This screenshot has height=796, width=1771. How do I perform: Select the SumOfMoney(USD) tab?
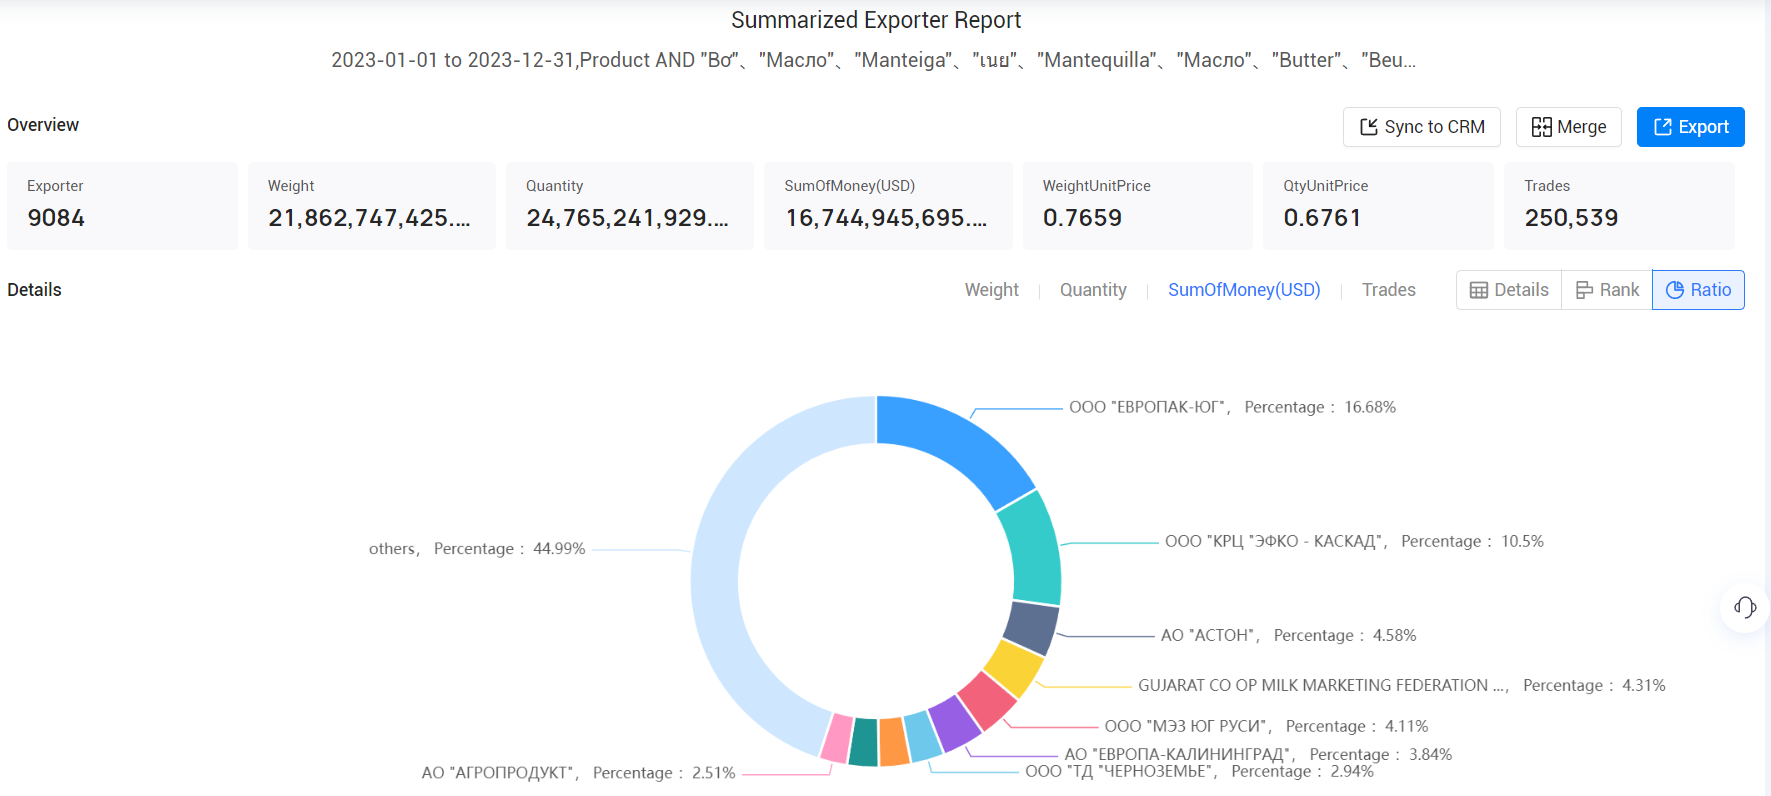tap(1244, 290)
